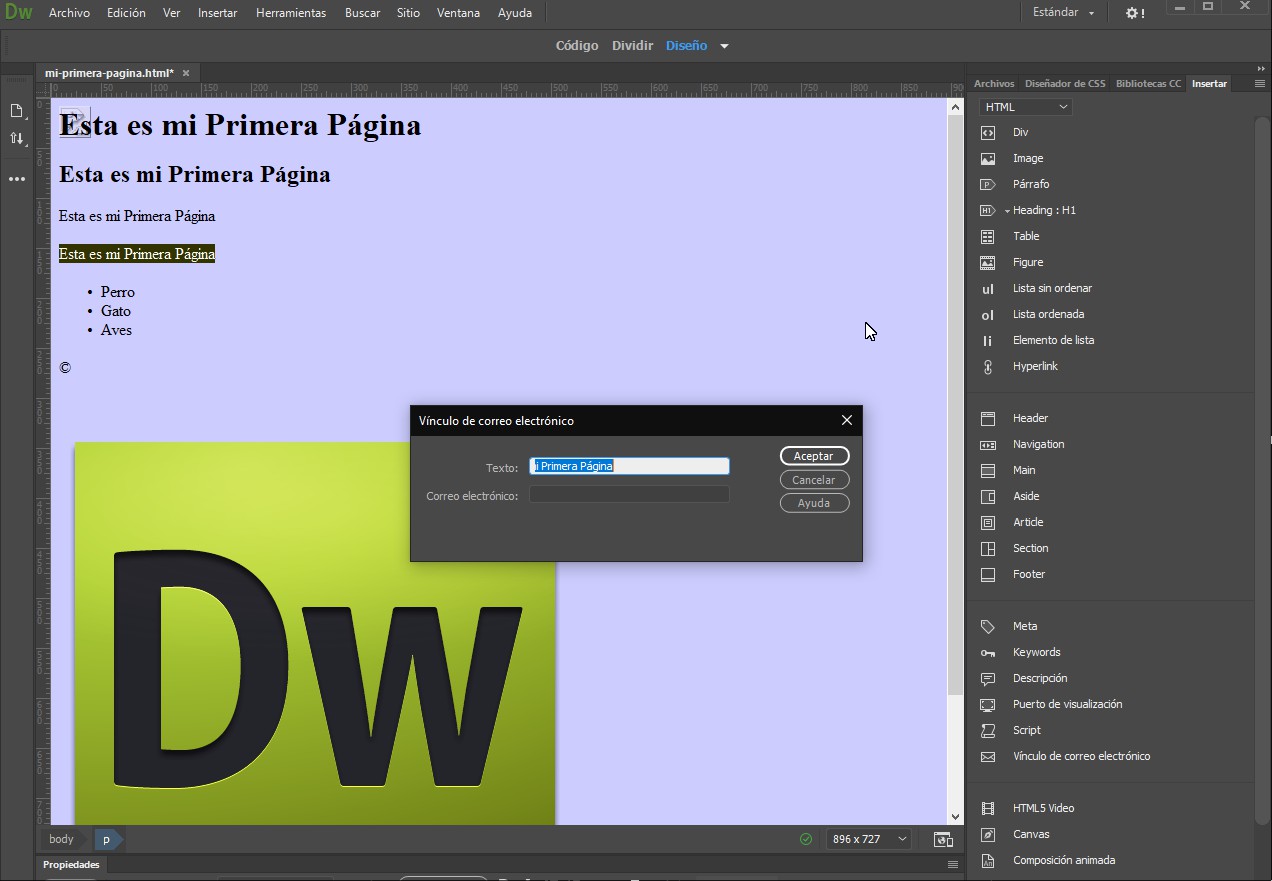Switch to the Archivos tab
Image resolution: width=1272 pixels, height=881 pixels.
pos(993,84)
